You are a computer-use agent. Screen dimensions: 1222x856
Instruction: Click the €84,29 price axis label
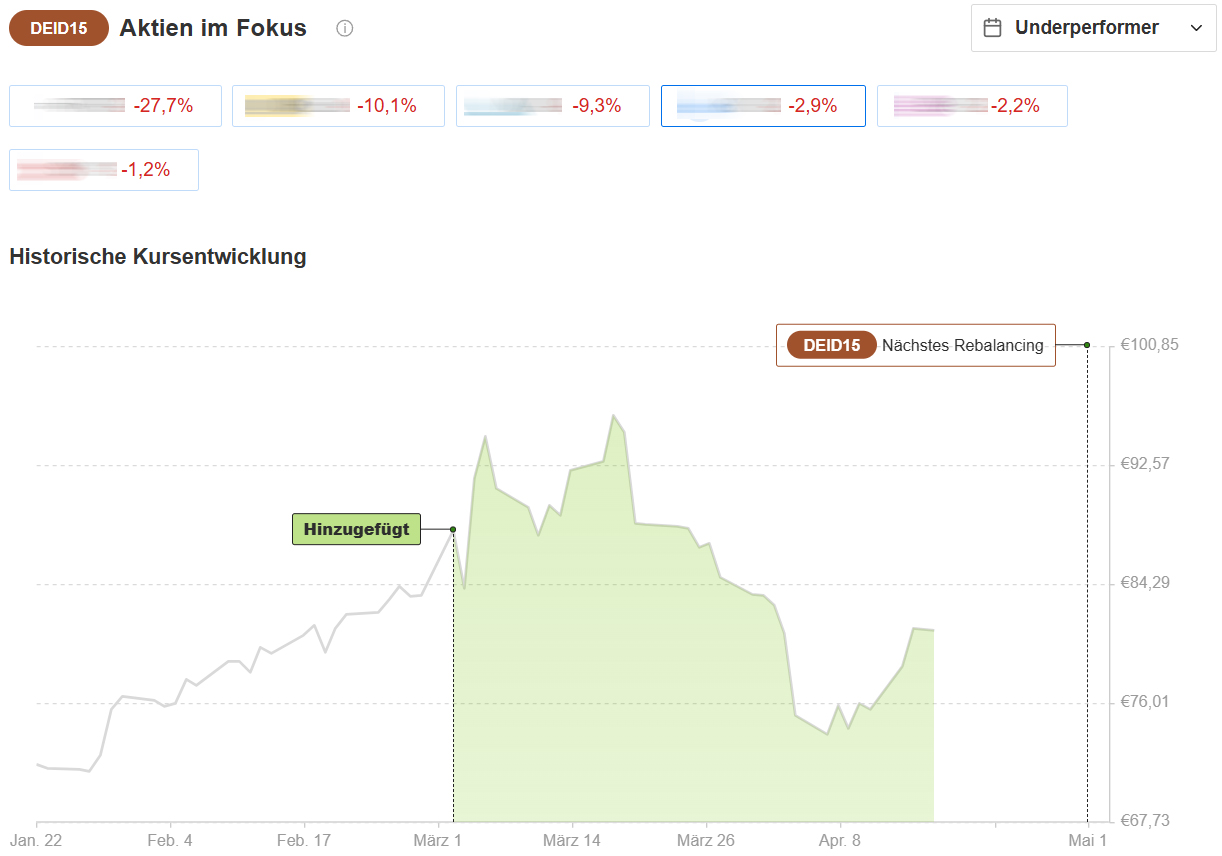[x=1145, y=583]
